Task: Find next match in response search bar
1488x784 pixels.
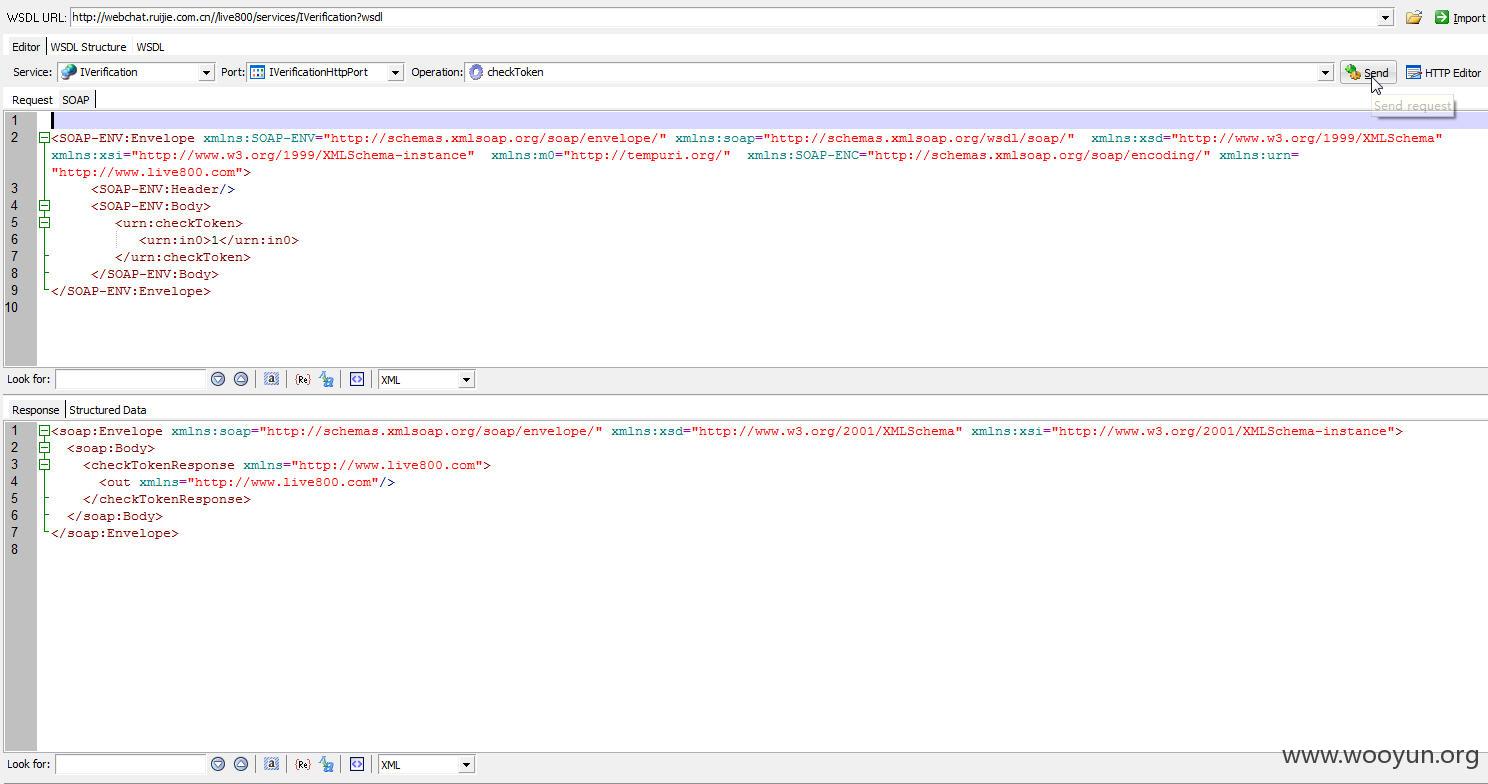Action: coord(218,764)
